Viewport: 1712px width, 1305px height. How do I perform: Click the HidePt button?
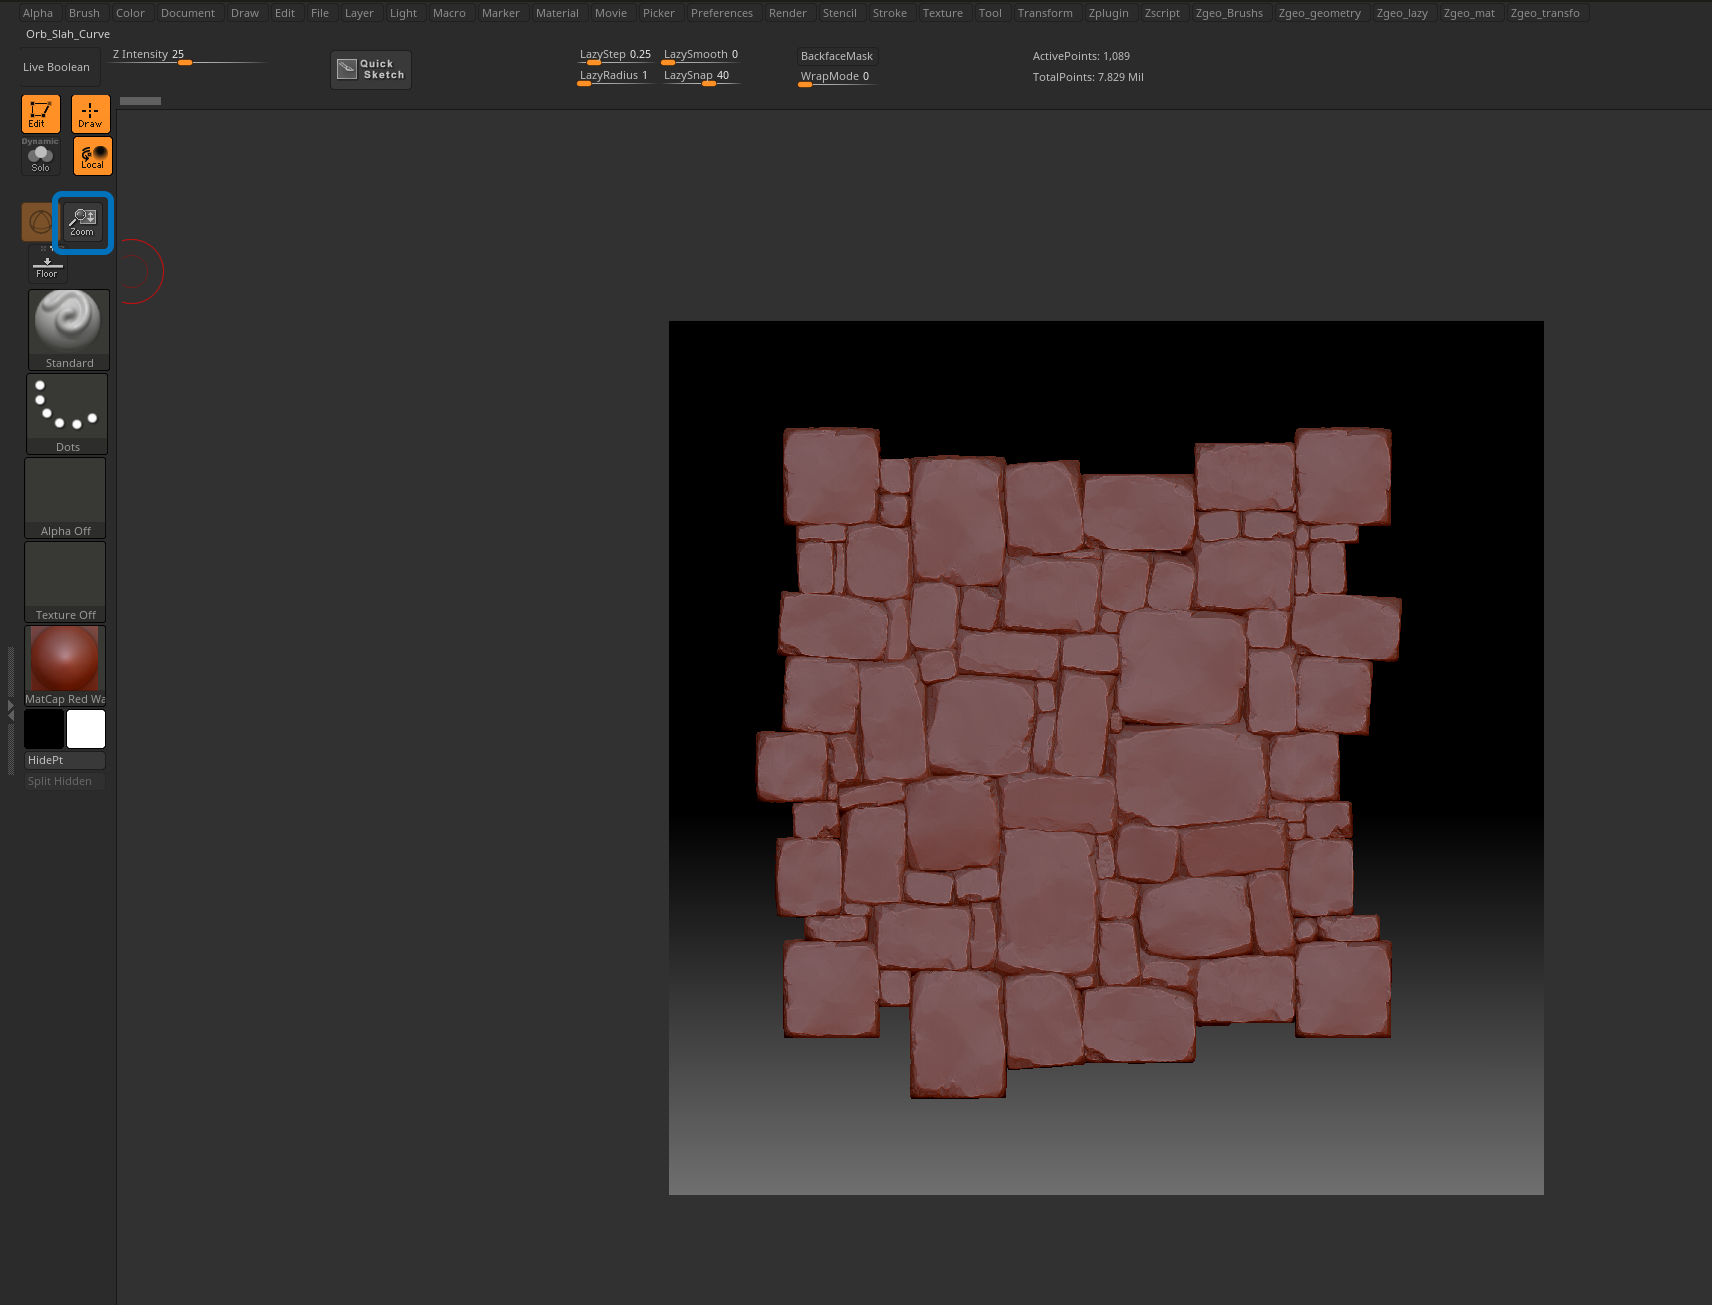pos(64,760)
